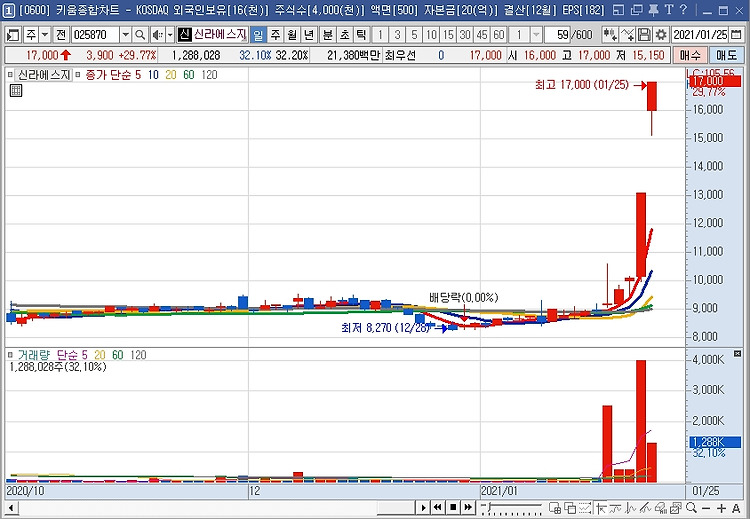The image size is (750, 519).
Task: Click the print chart icon in bottom toolbar
Action: tap(661, 508)
